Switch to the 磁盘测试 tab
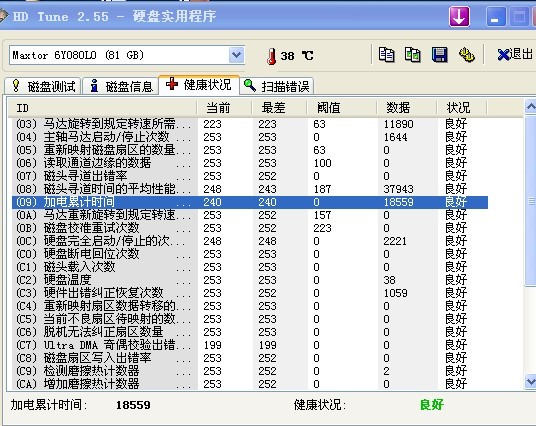 [x=43, y=86]
